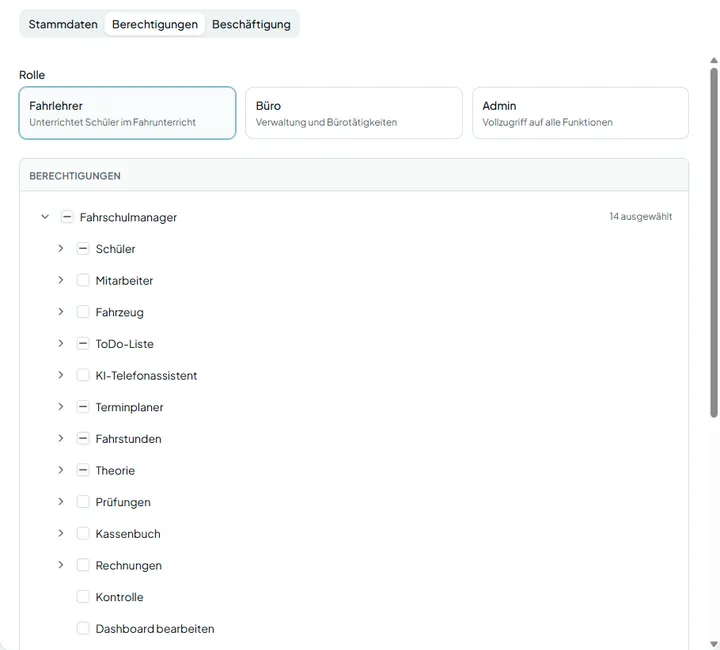Screen dimensions: 720x650
Task: Click the Rechnungen tree label
Action: coord(129,566)
